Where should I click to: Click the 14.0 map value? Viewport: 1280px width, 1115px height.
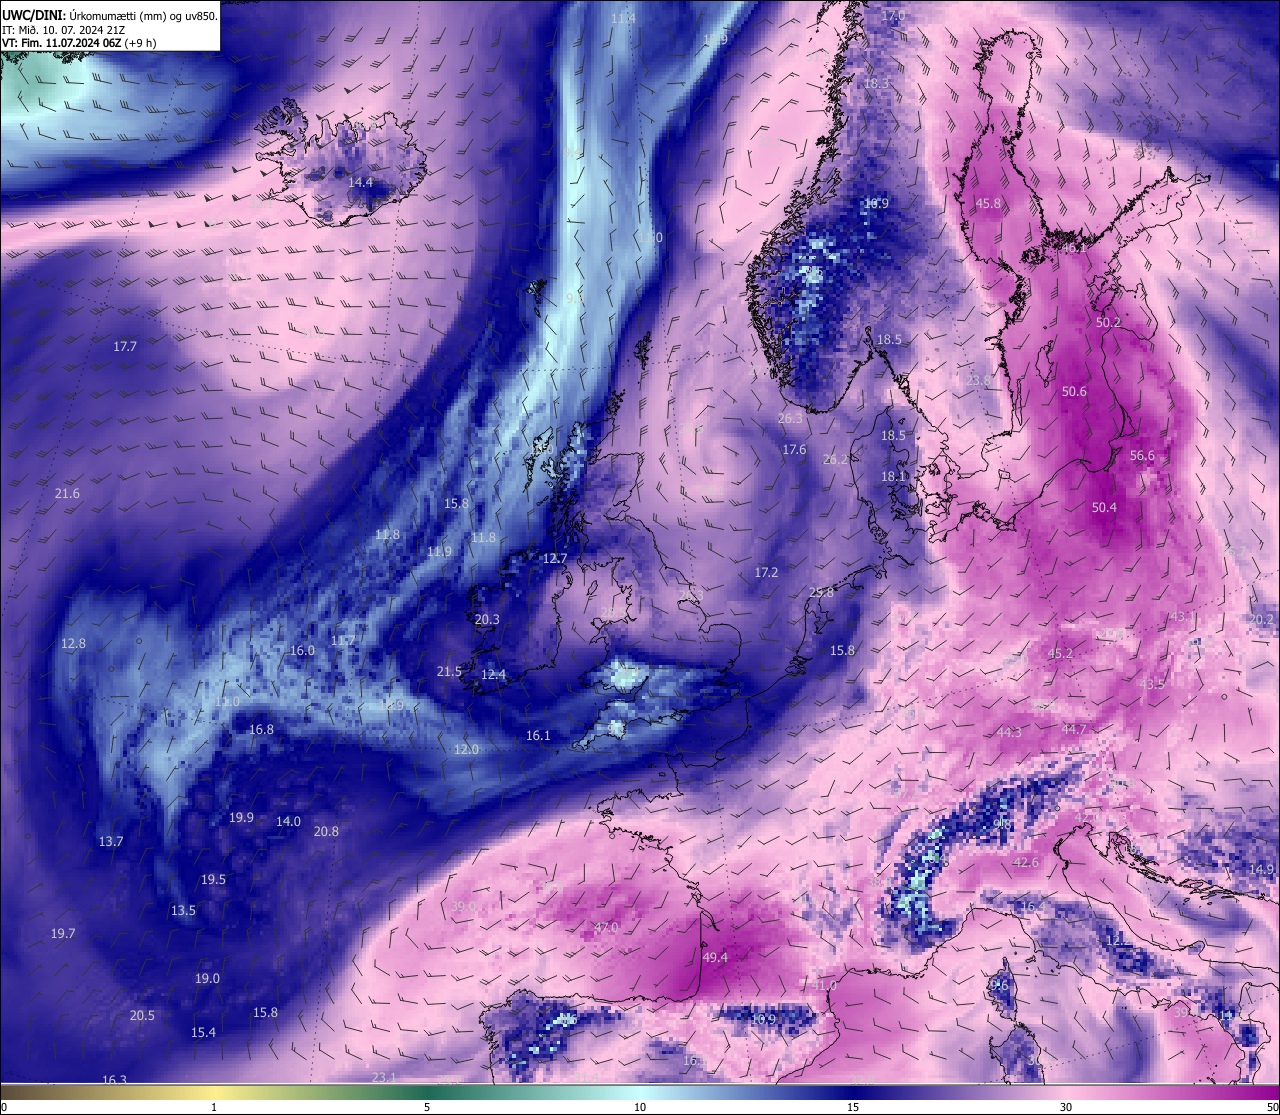tap(288, 821)
